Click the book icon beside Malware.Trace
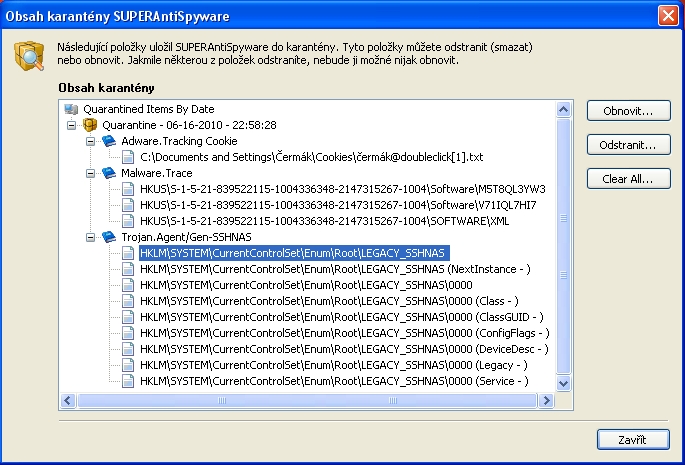 (x=109, y=173)
